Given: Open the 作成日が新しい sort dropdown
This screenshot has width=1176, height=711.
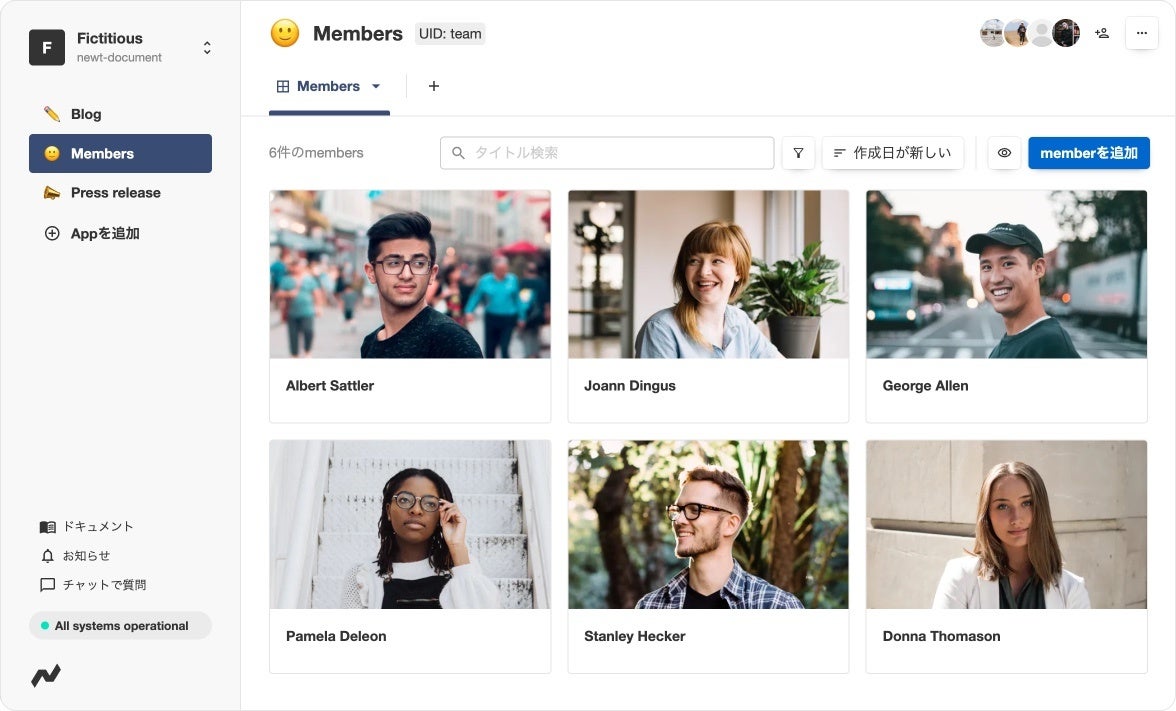Looking at the screenshot, I should 893,153.
